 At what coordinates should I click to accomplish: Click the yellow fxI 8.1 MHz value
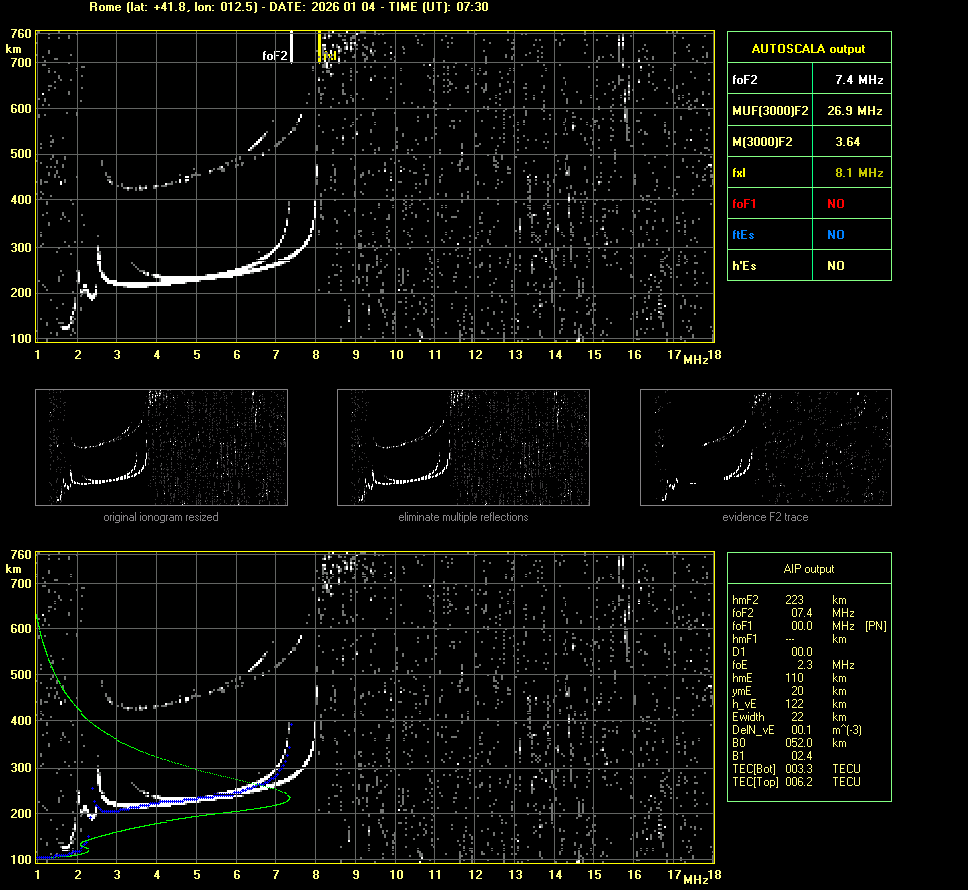click(x=859, y=172)
